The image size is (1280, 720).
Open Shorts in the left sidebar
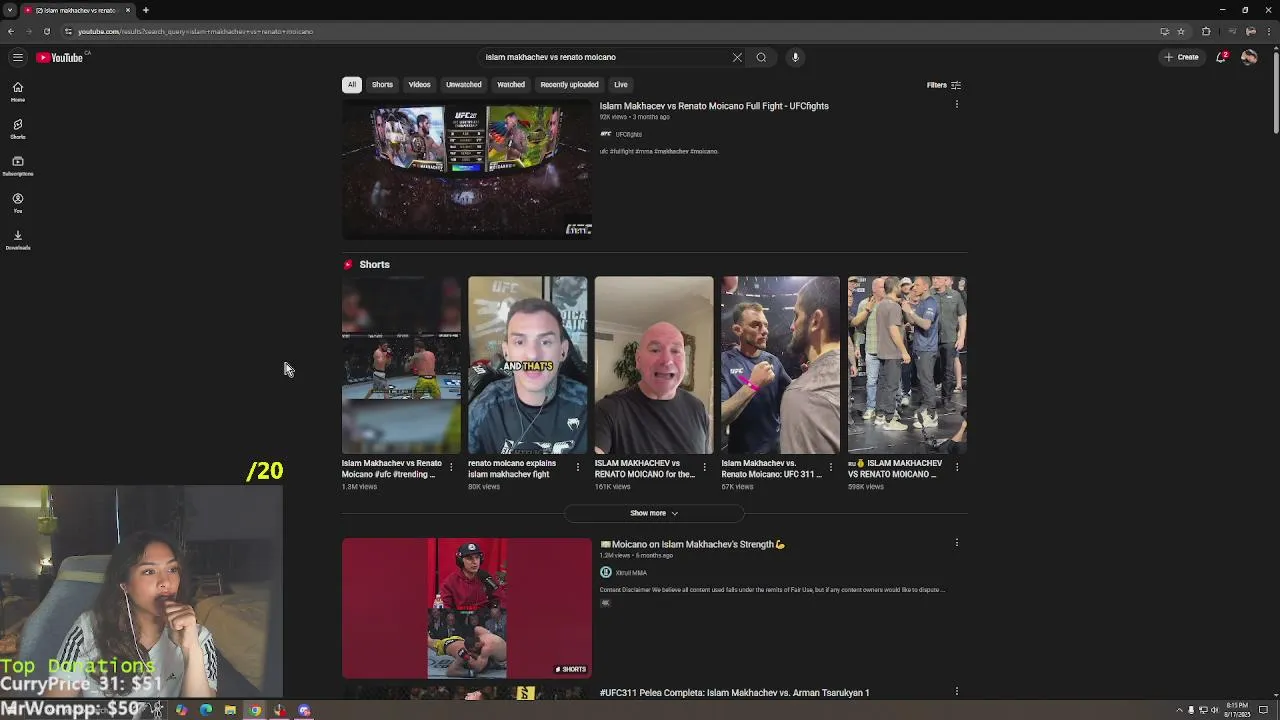pos(17,128)
